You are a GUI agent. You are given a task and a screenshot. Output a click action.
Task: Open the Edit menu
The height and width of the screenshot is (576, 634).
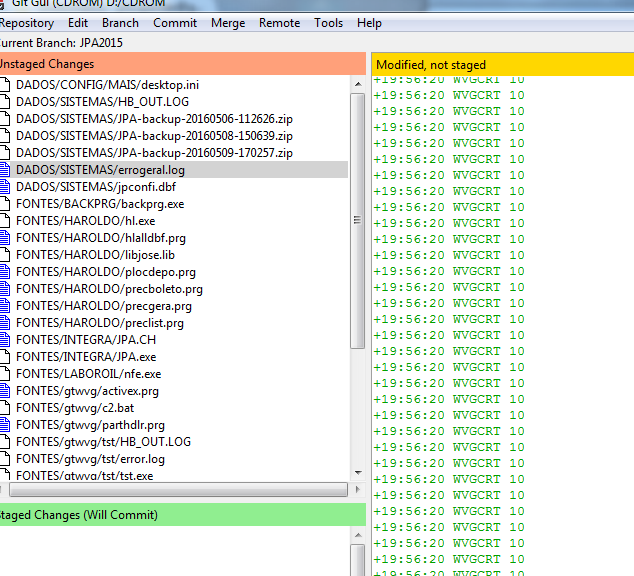click(x=78, y=23)
